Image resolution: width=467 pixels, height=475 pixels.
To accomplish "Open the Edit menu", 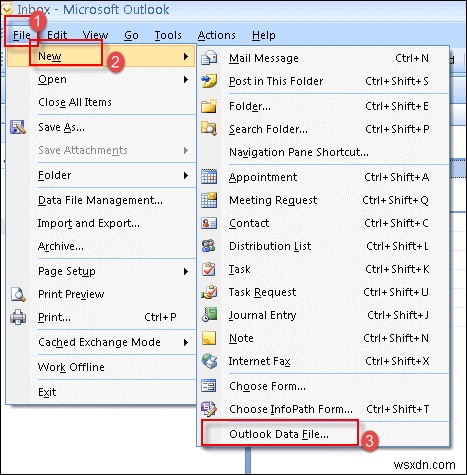I will 57,35.
